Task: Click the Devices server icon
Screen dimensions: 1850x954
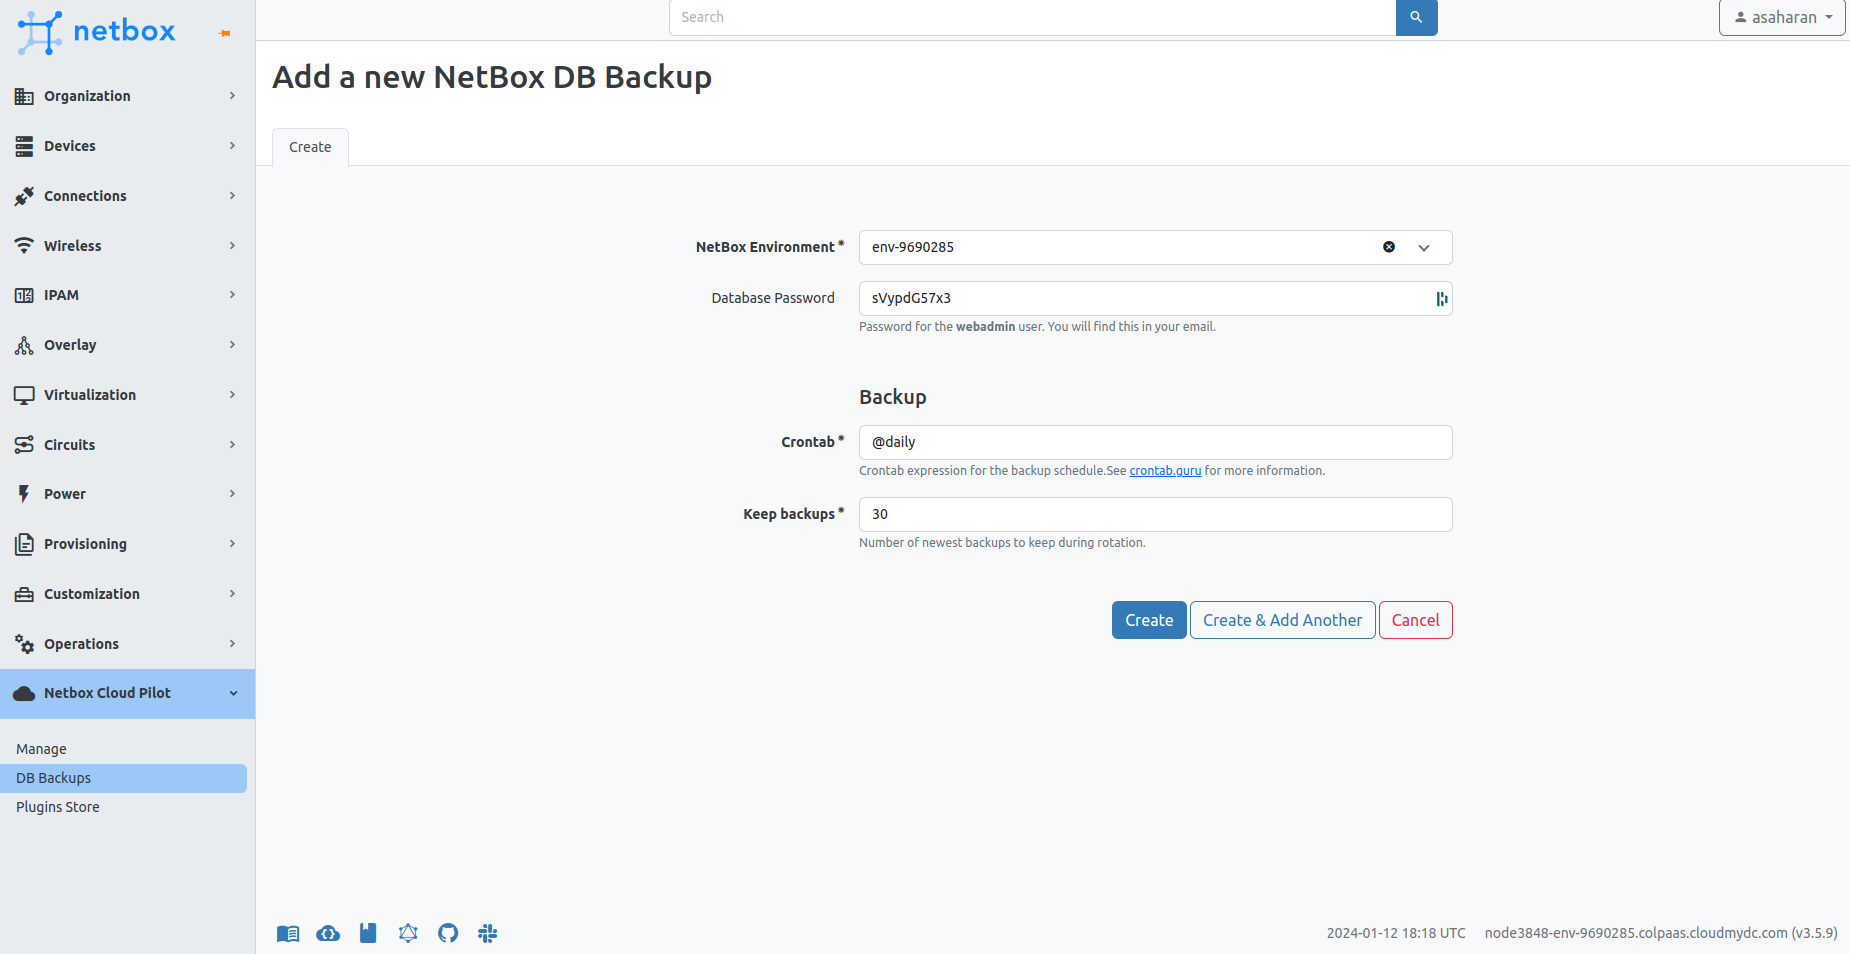Action: pos(24,146)
